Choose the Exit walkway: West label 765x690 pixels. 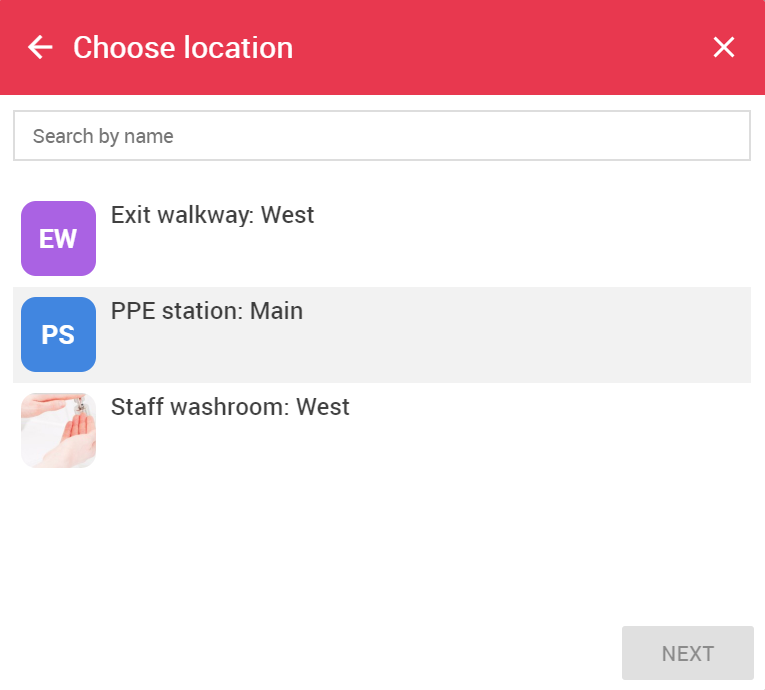coord(212,215)
